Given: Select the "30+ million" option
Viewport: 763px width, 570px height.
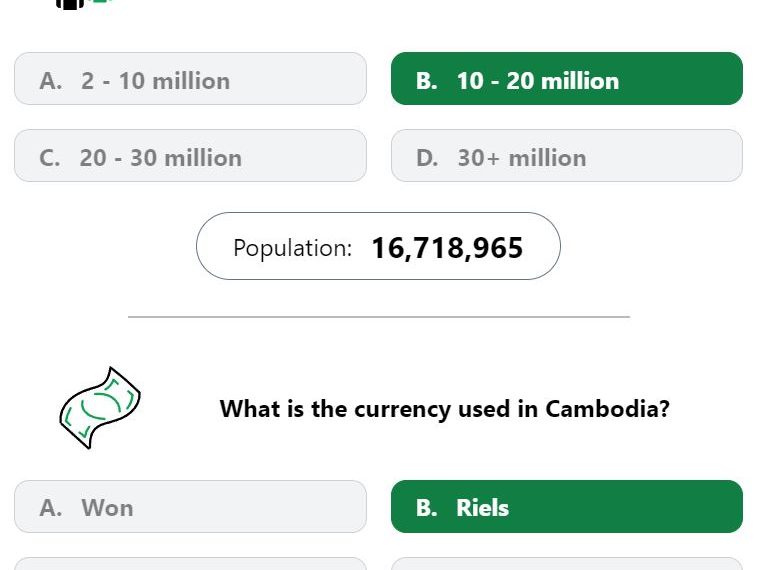Looking at the screenshot, I should coord(566,156).
